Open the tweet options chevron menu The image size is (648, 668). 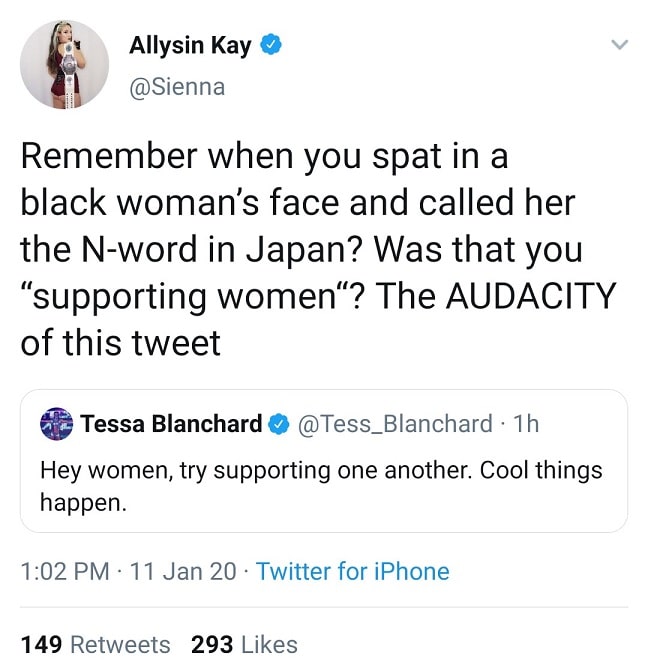[x=619, y=45]
